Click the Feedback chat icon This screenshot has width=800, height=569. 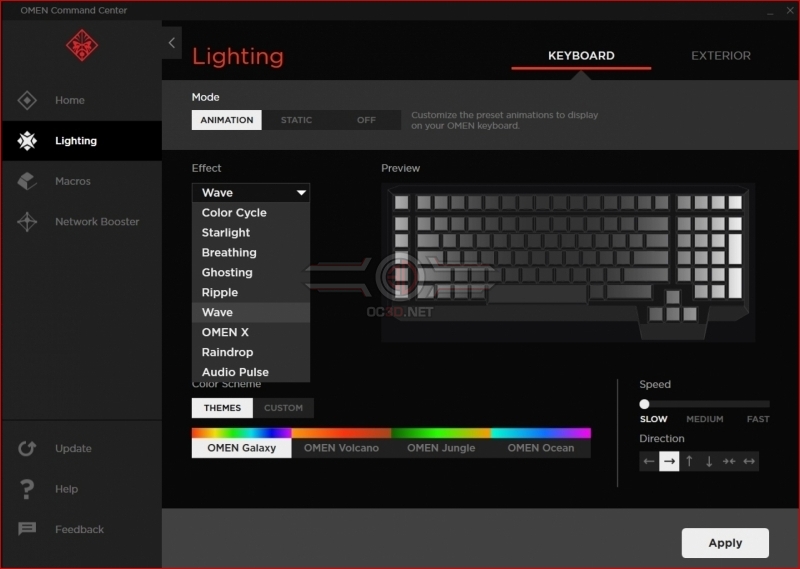(27, 529)
